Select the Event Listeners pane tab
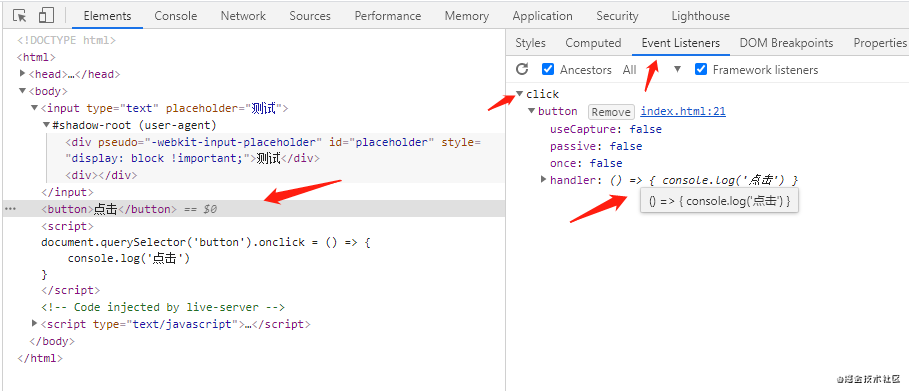 [681, 43]
